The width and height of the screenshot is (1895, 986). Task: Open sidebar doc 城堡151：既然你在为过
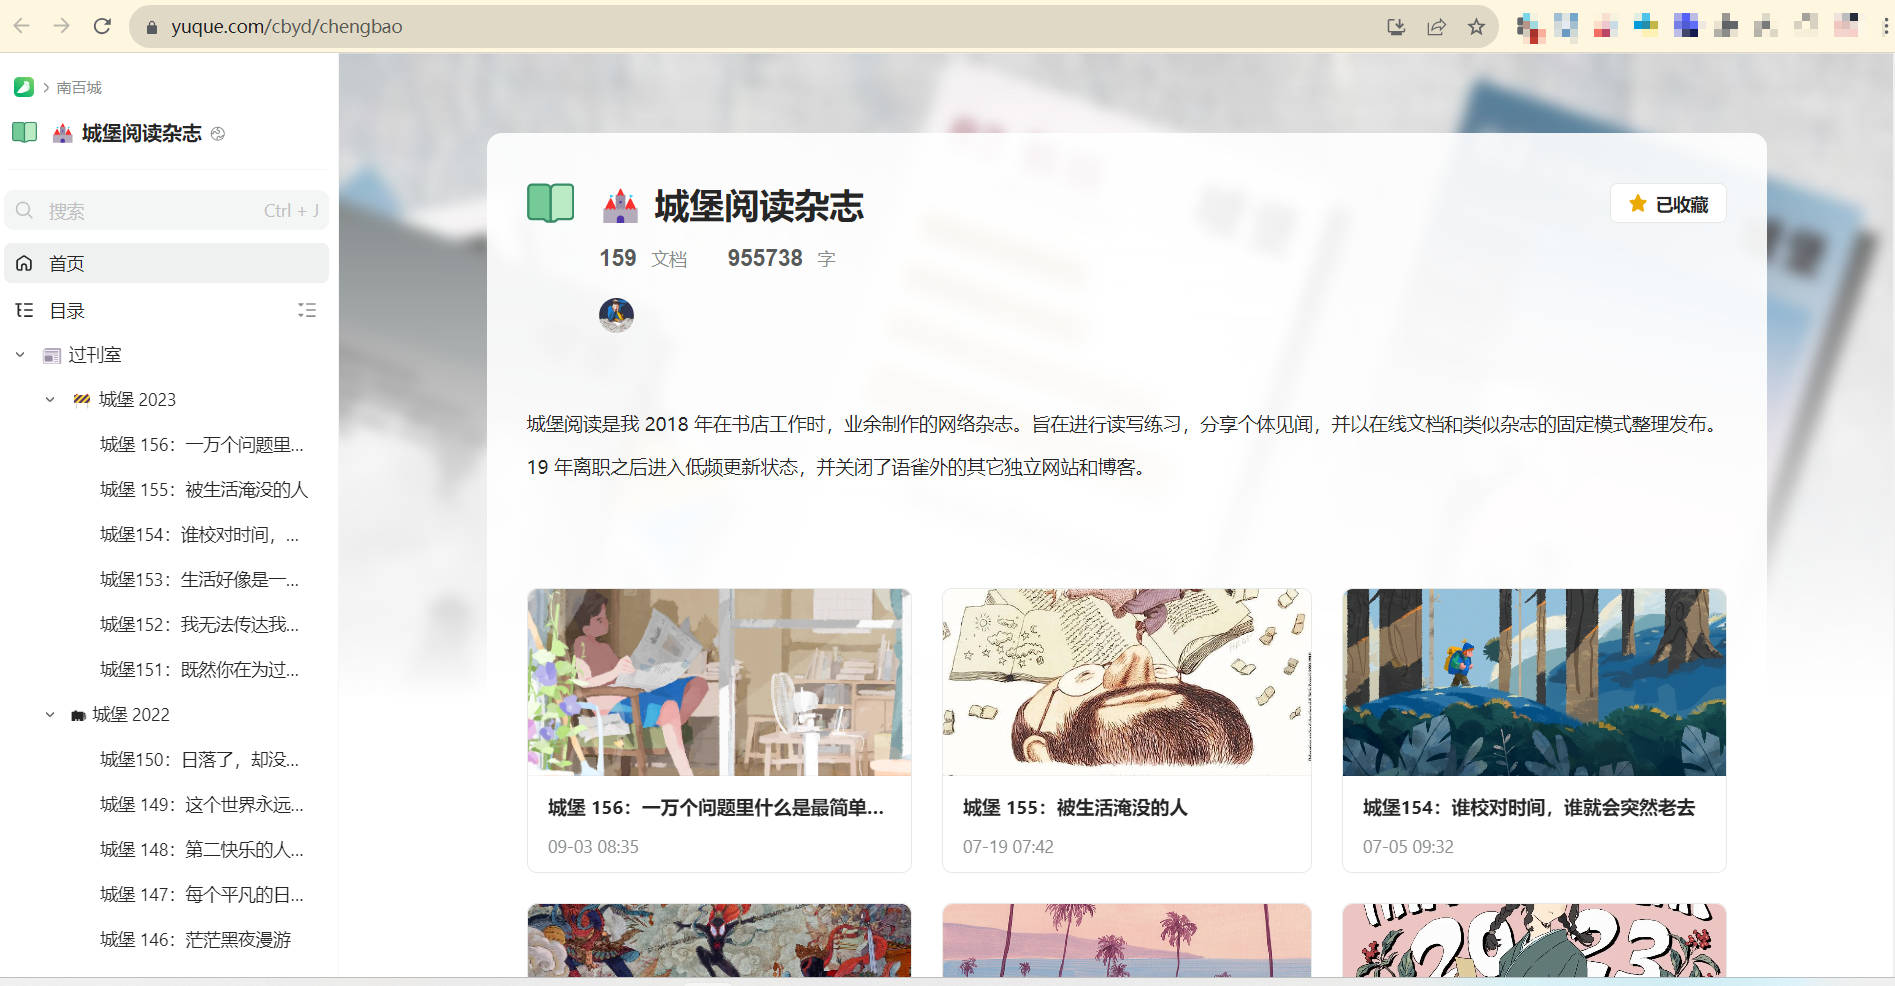pyautogui.click(x=200, y=670)
